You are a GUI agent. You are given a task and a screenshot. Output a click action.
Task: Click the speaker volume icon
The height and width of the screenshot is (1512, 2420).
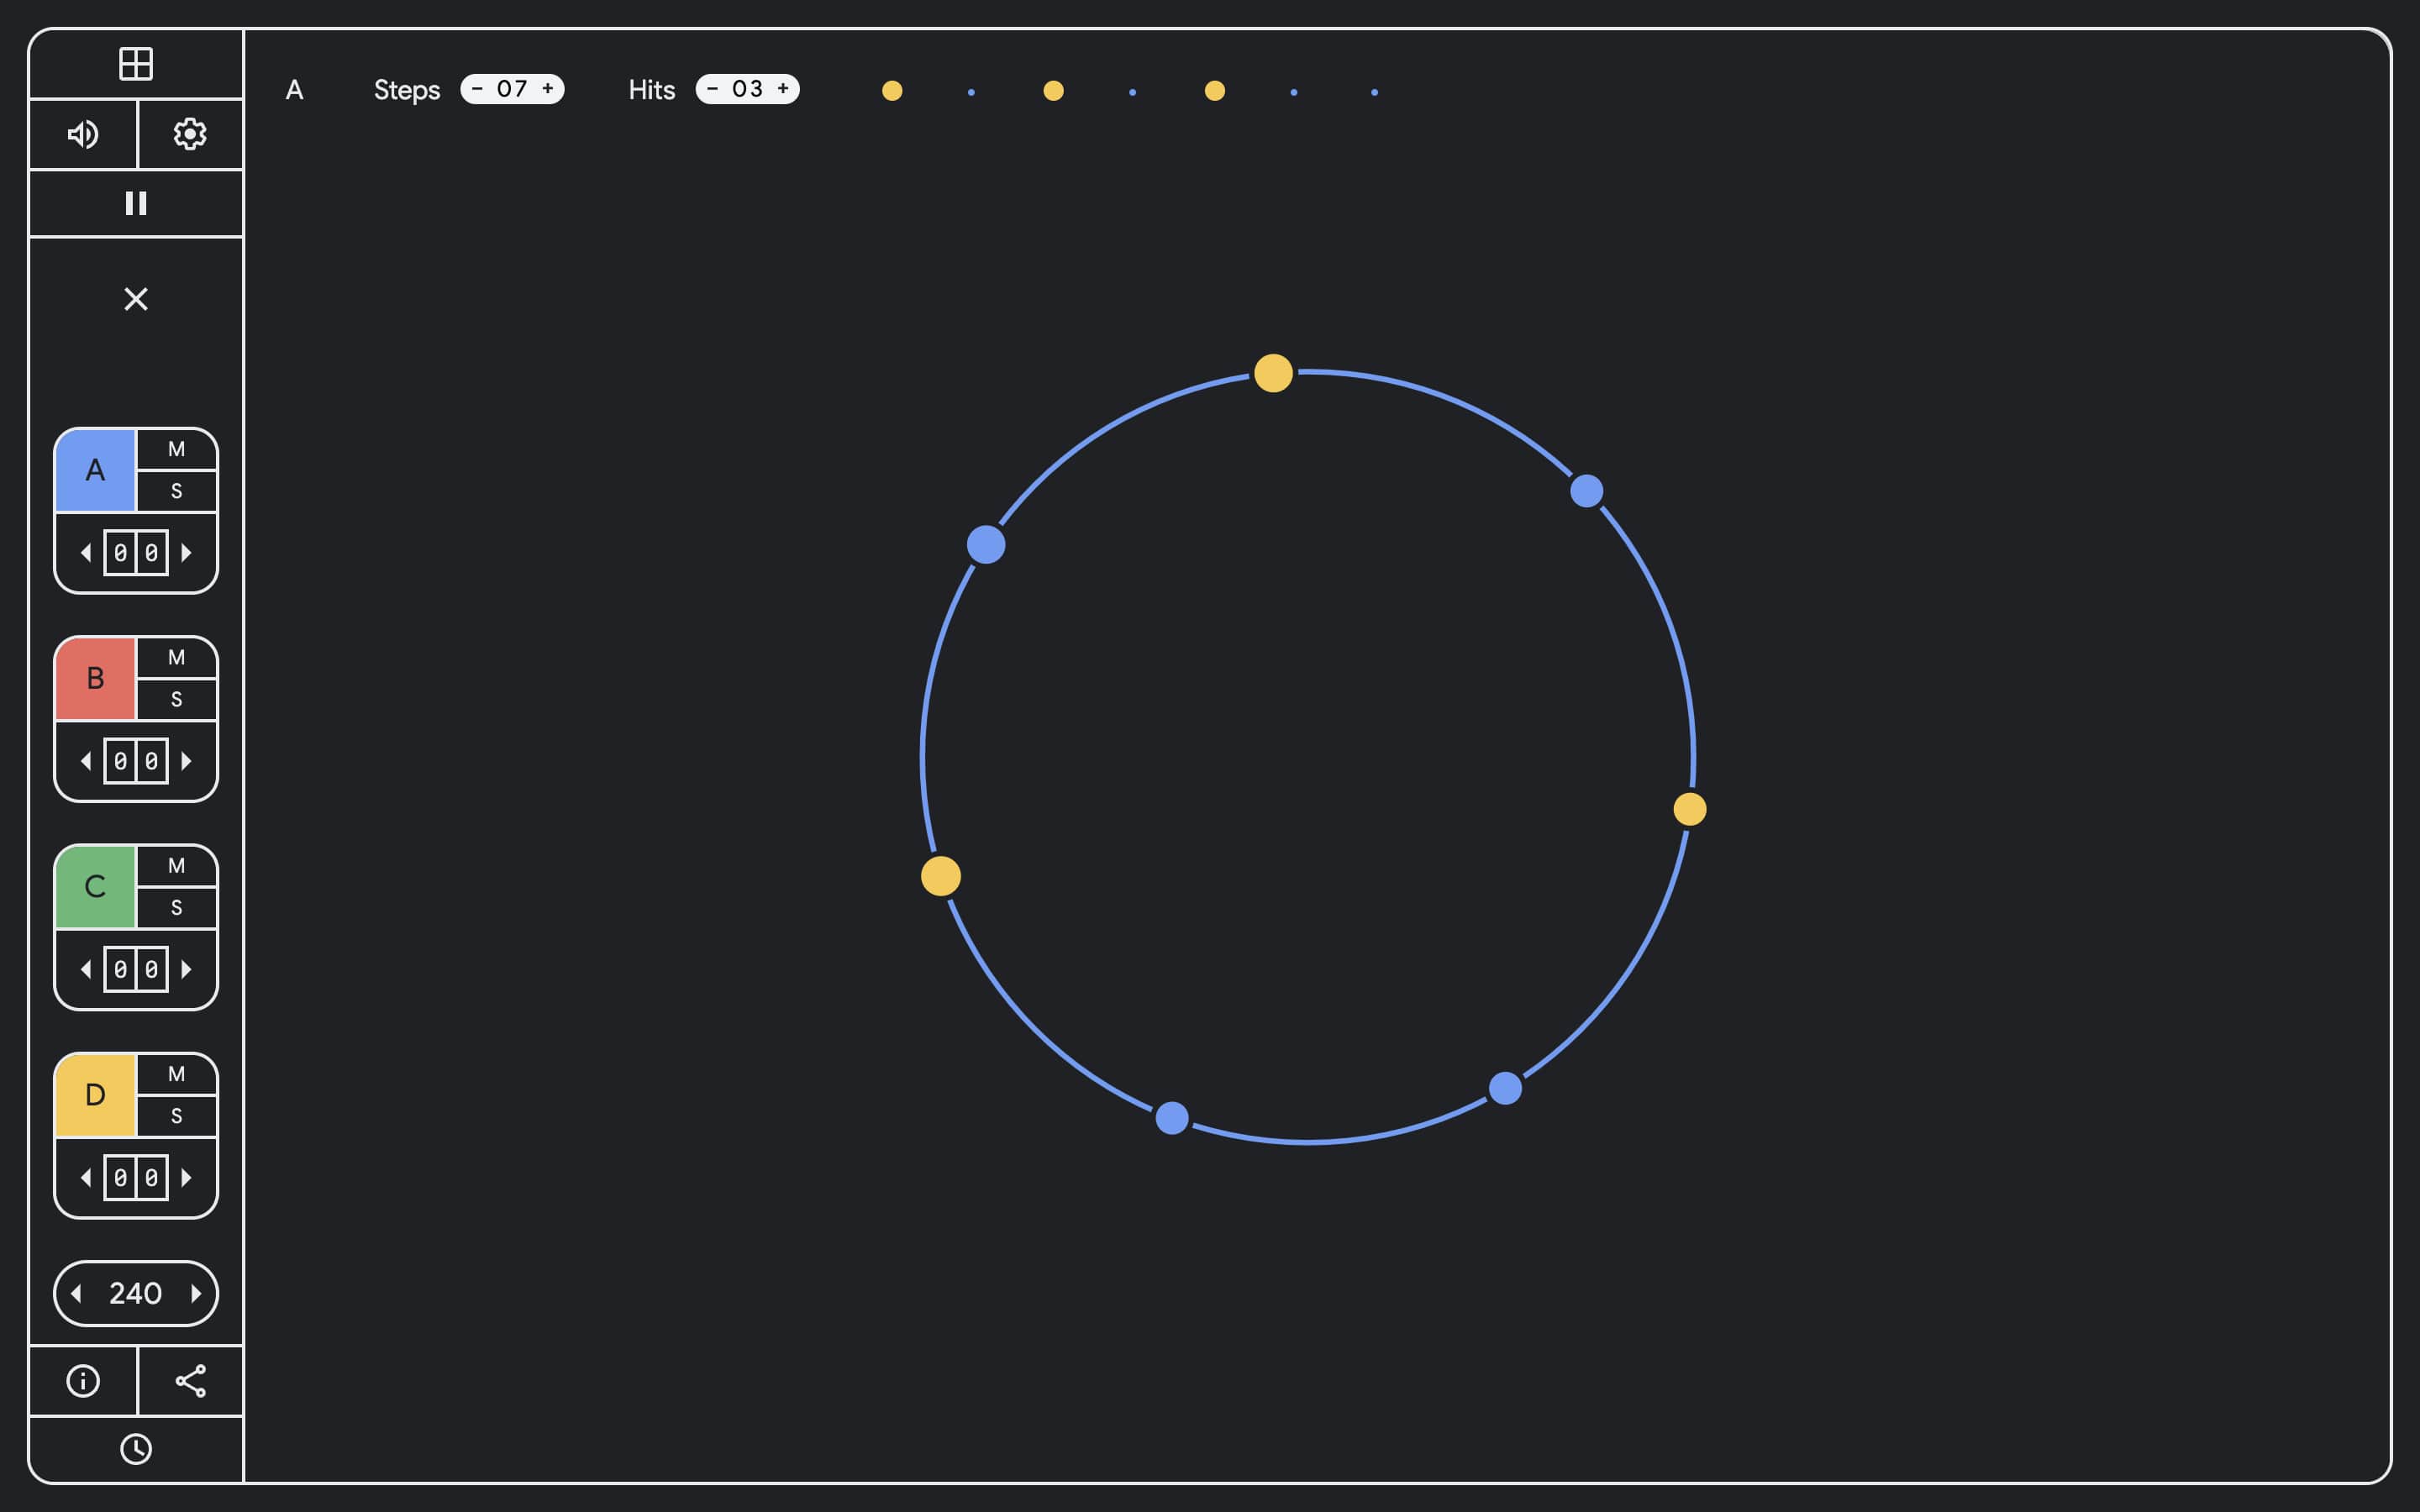[83, 134]
